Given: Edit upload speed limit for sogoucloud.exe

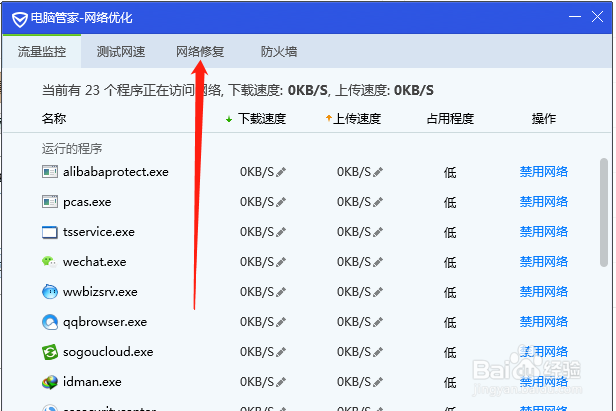Looking at the screenshot, I should tap(378, 352).
